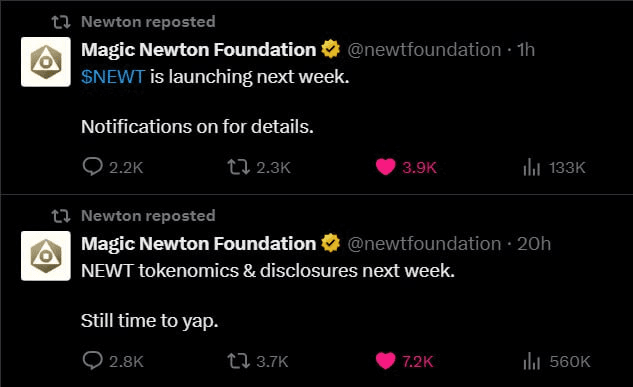Click the second "Newton reposted" label
This screenshot has width=633, height=387.
(x=148, y=216)
